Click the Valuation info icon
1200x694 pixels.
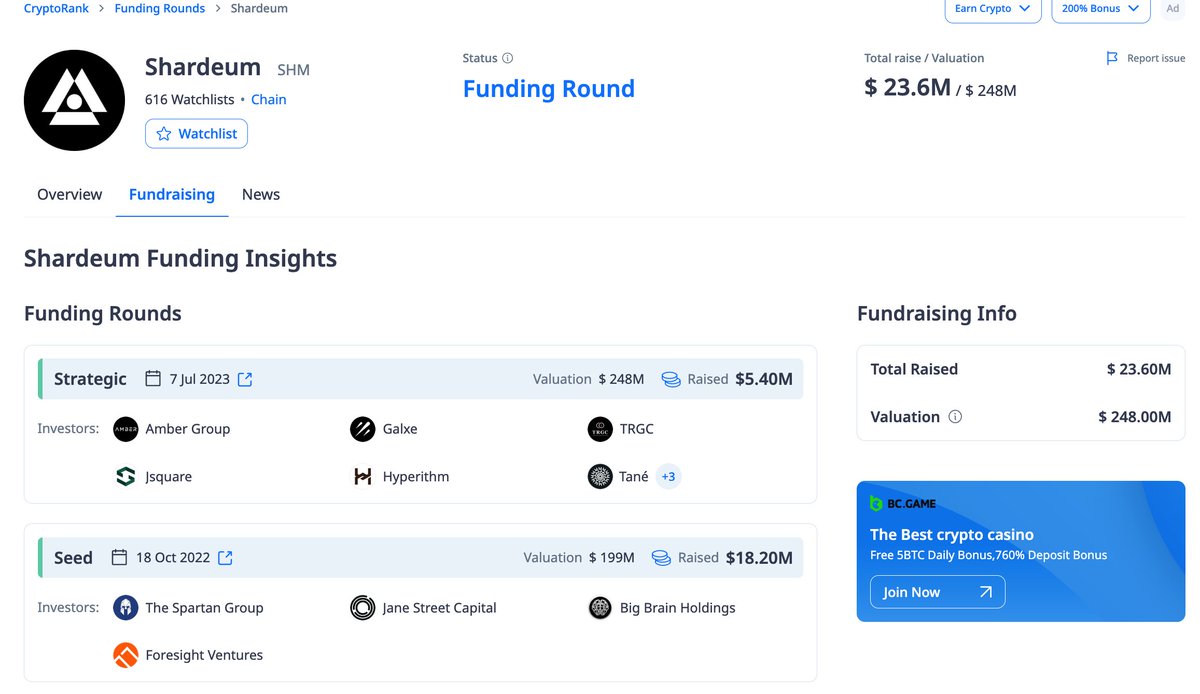tap(955, 417)
